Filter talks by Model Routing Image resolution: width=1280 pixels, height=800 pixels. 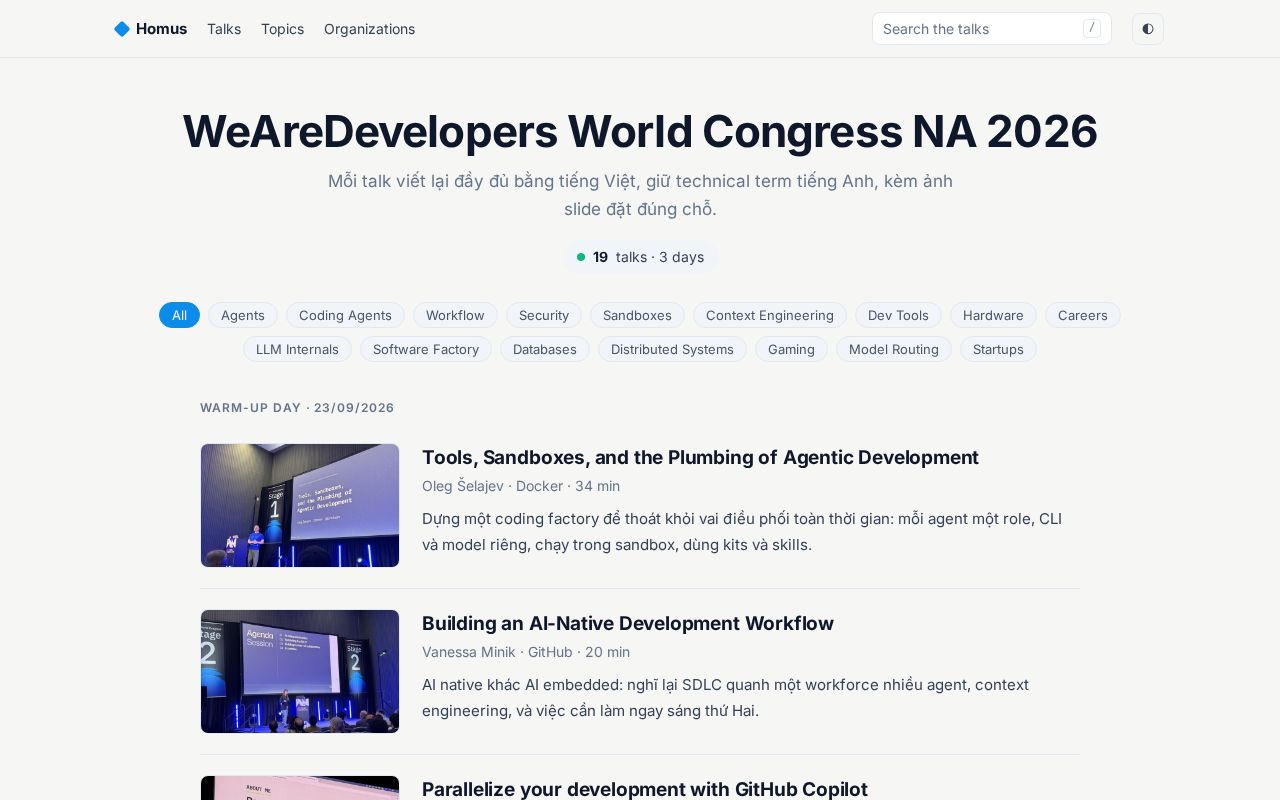(x=894, y=349)
